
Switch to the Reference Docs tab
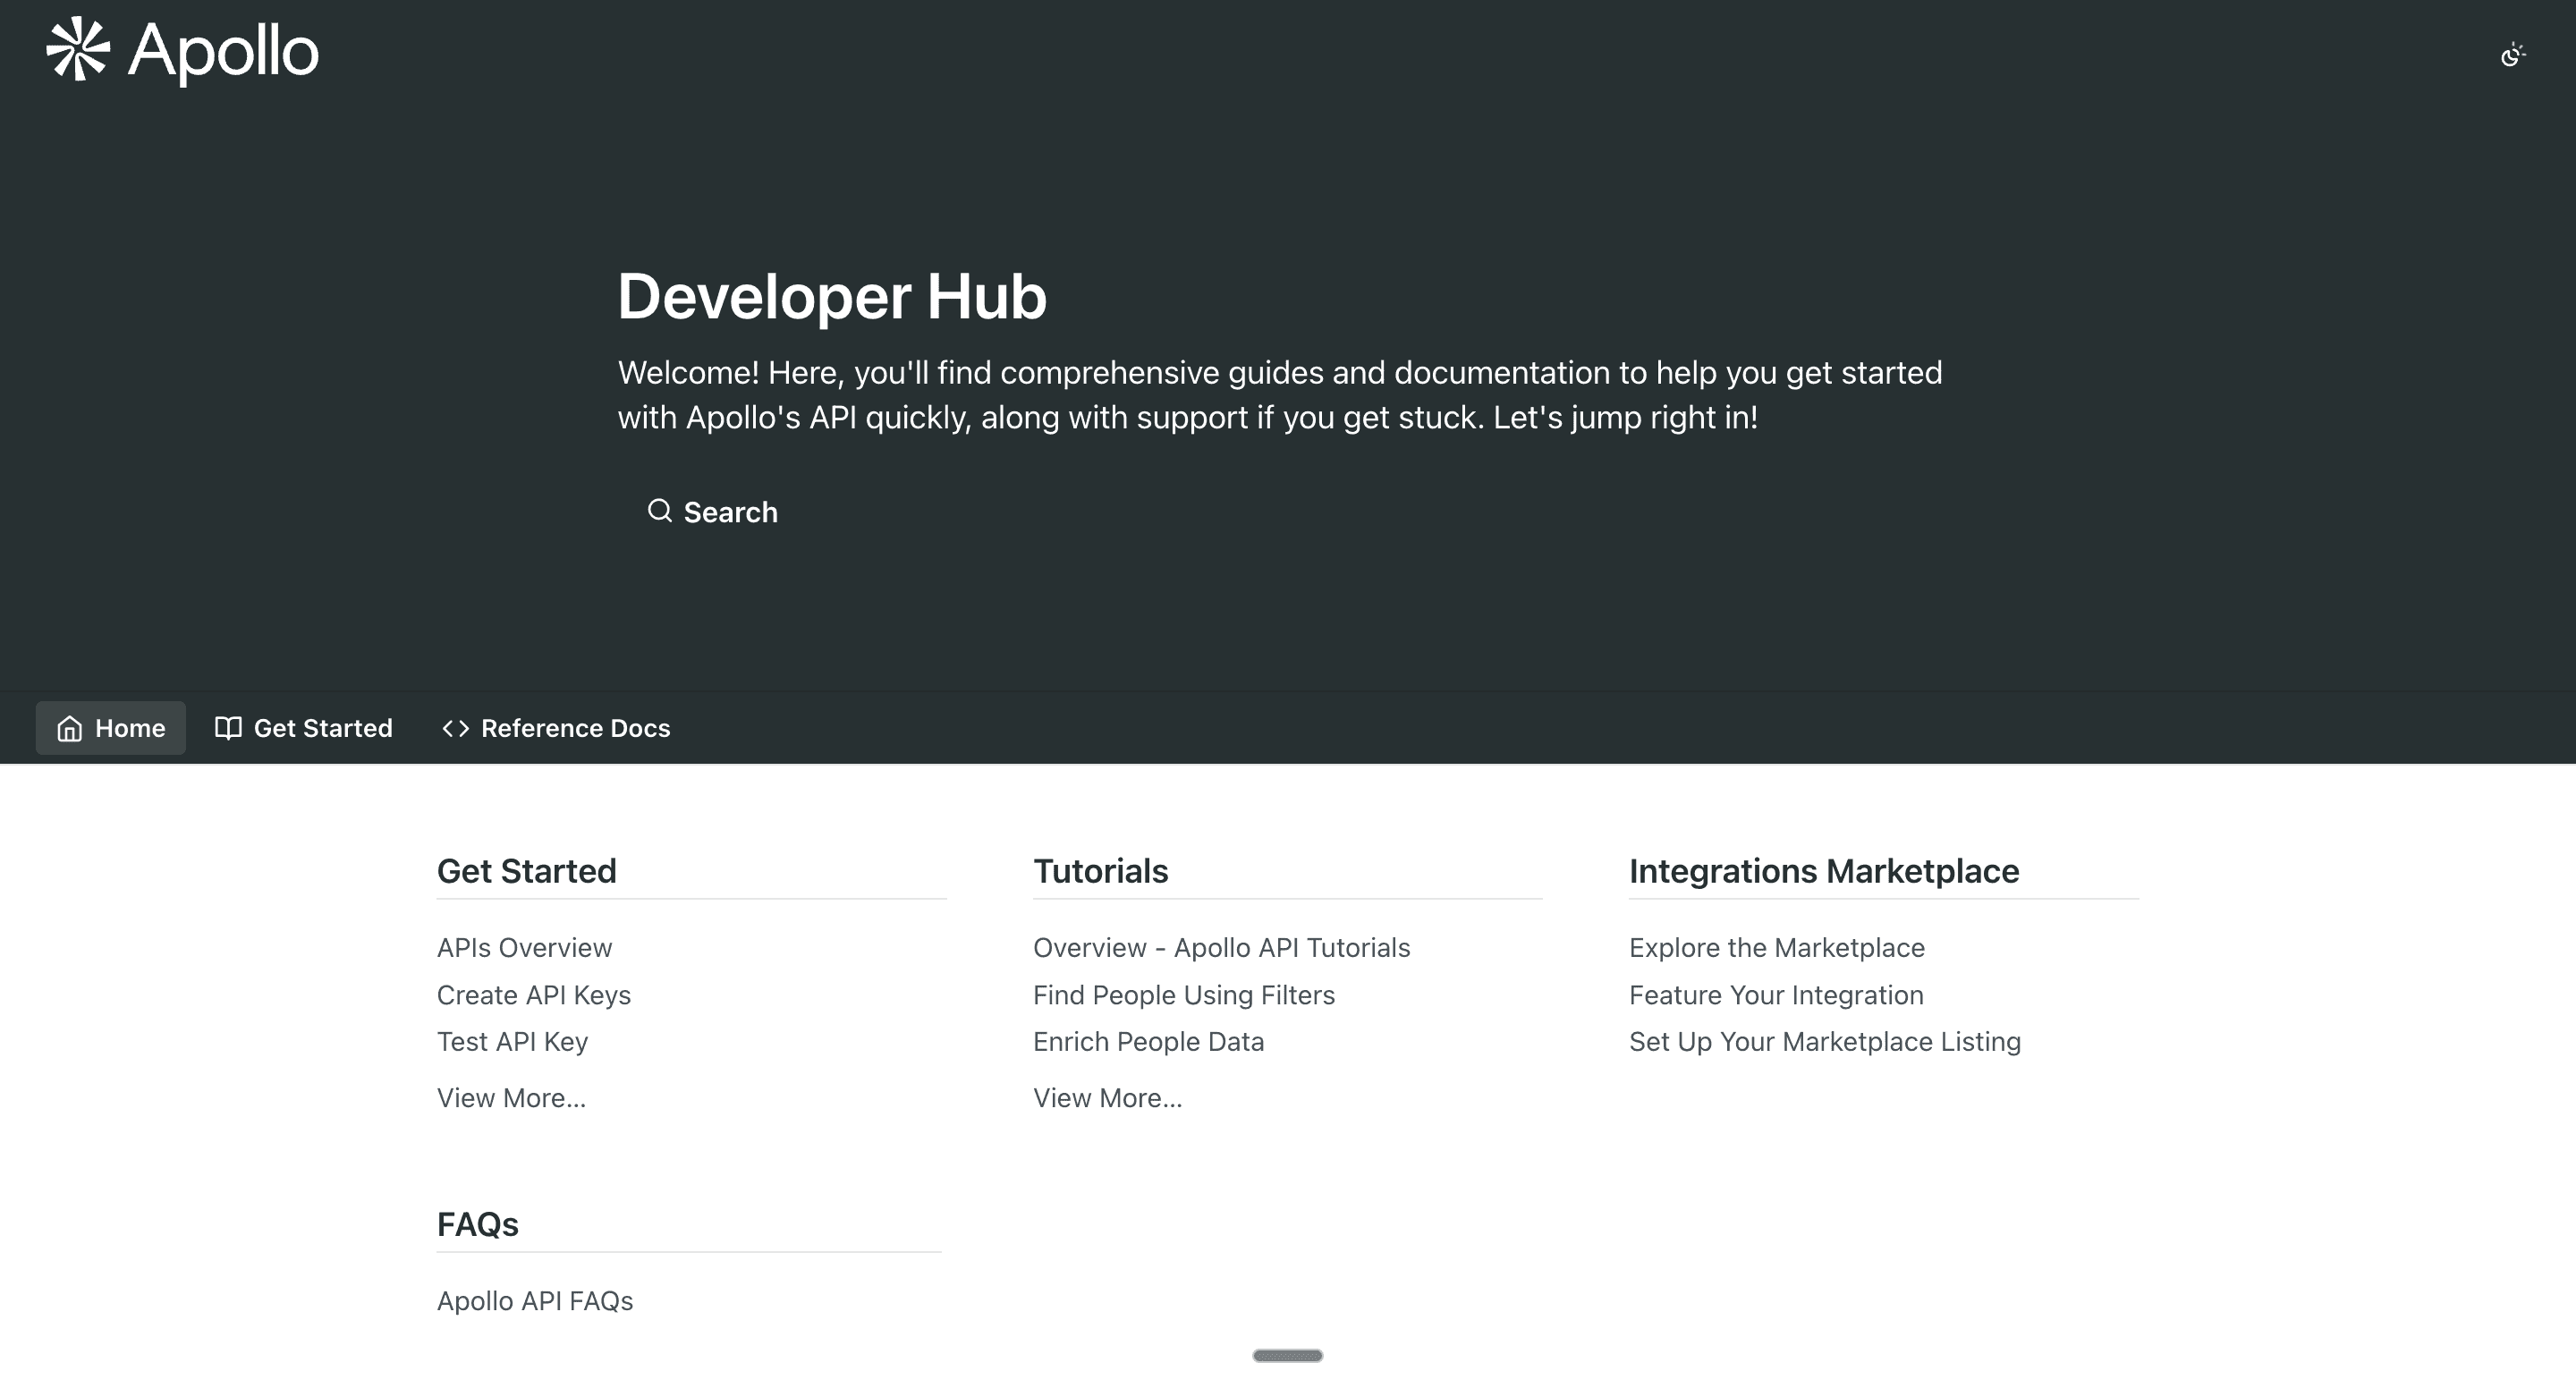point(574,729)
